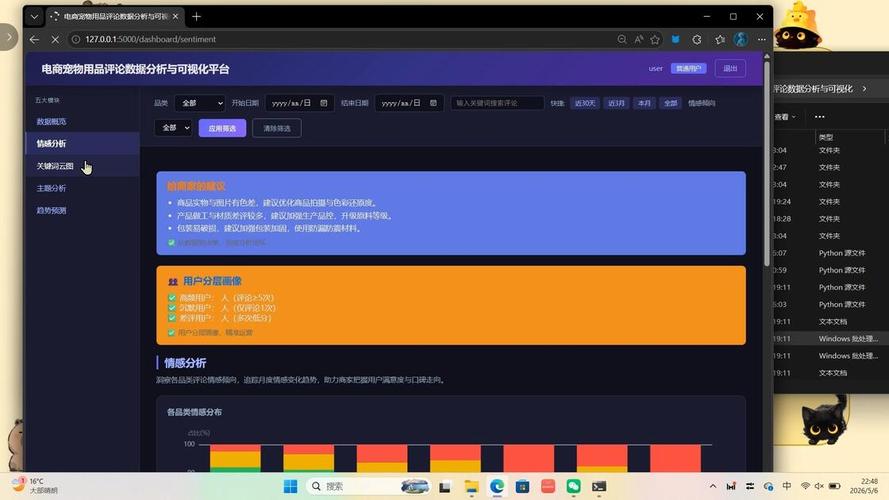
Task: Click the keyword search input field
Action: 497,103
